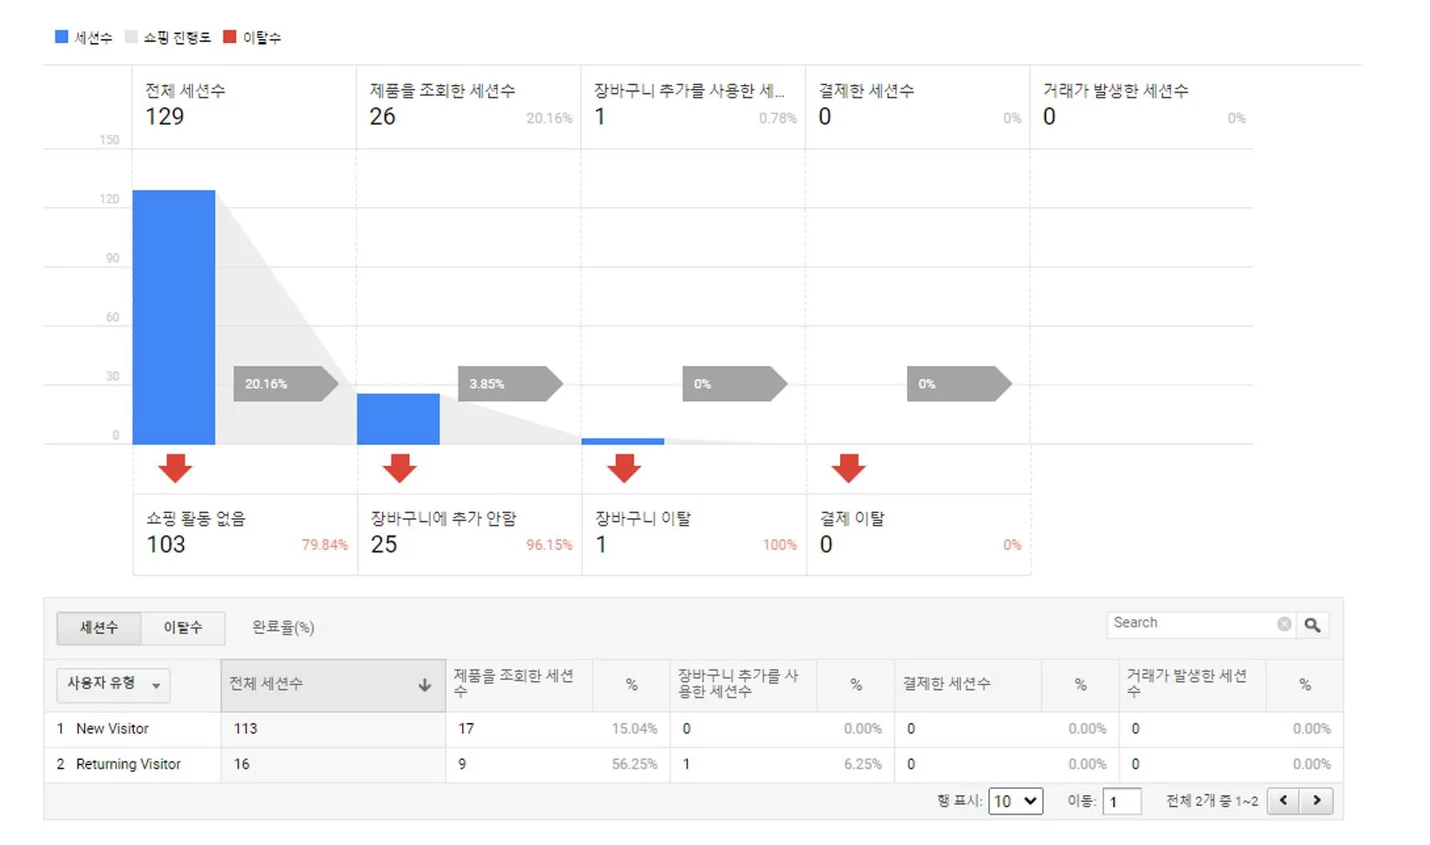The image size is (1430, 845).
Task: Sort by 결제한 세션수 column header
Action: click(x=968, y=684)
